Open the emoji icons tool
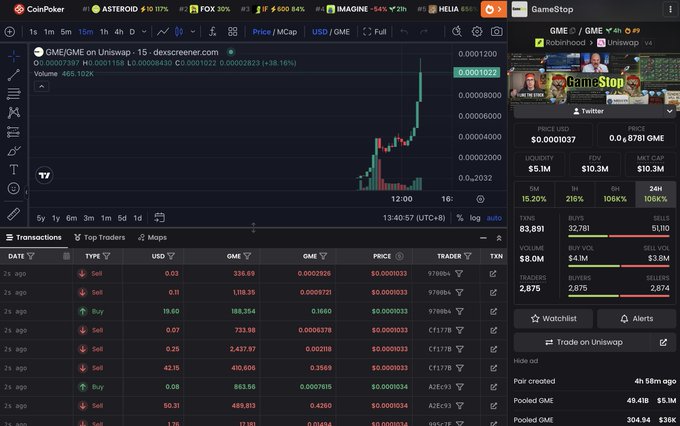680x426 pixels. tap(13, 188)
